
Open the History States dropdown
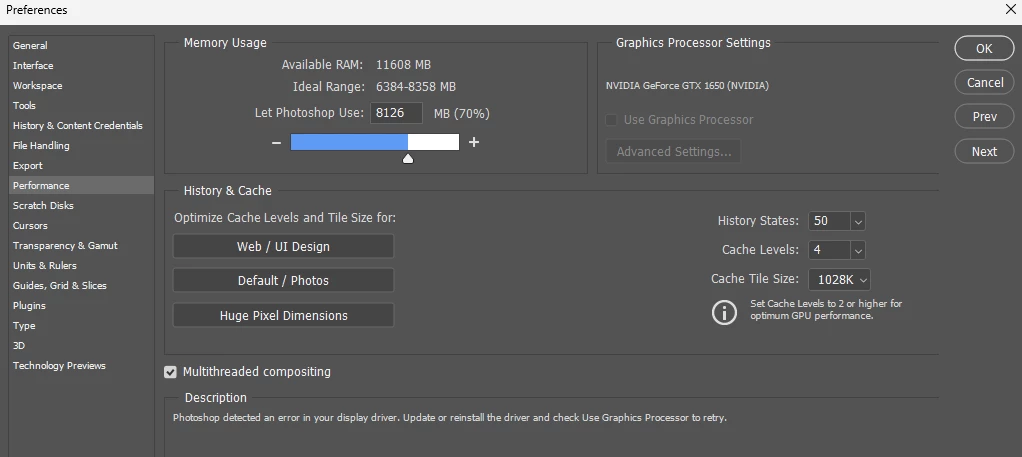coord(858,222)
